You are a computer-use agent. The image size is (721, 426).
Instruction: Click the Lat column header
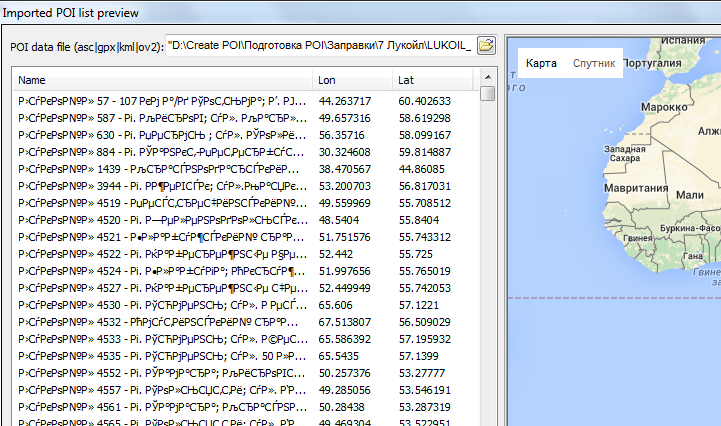coord(432,79)
